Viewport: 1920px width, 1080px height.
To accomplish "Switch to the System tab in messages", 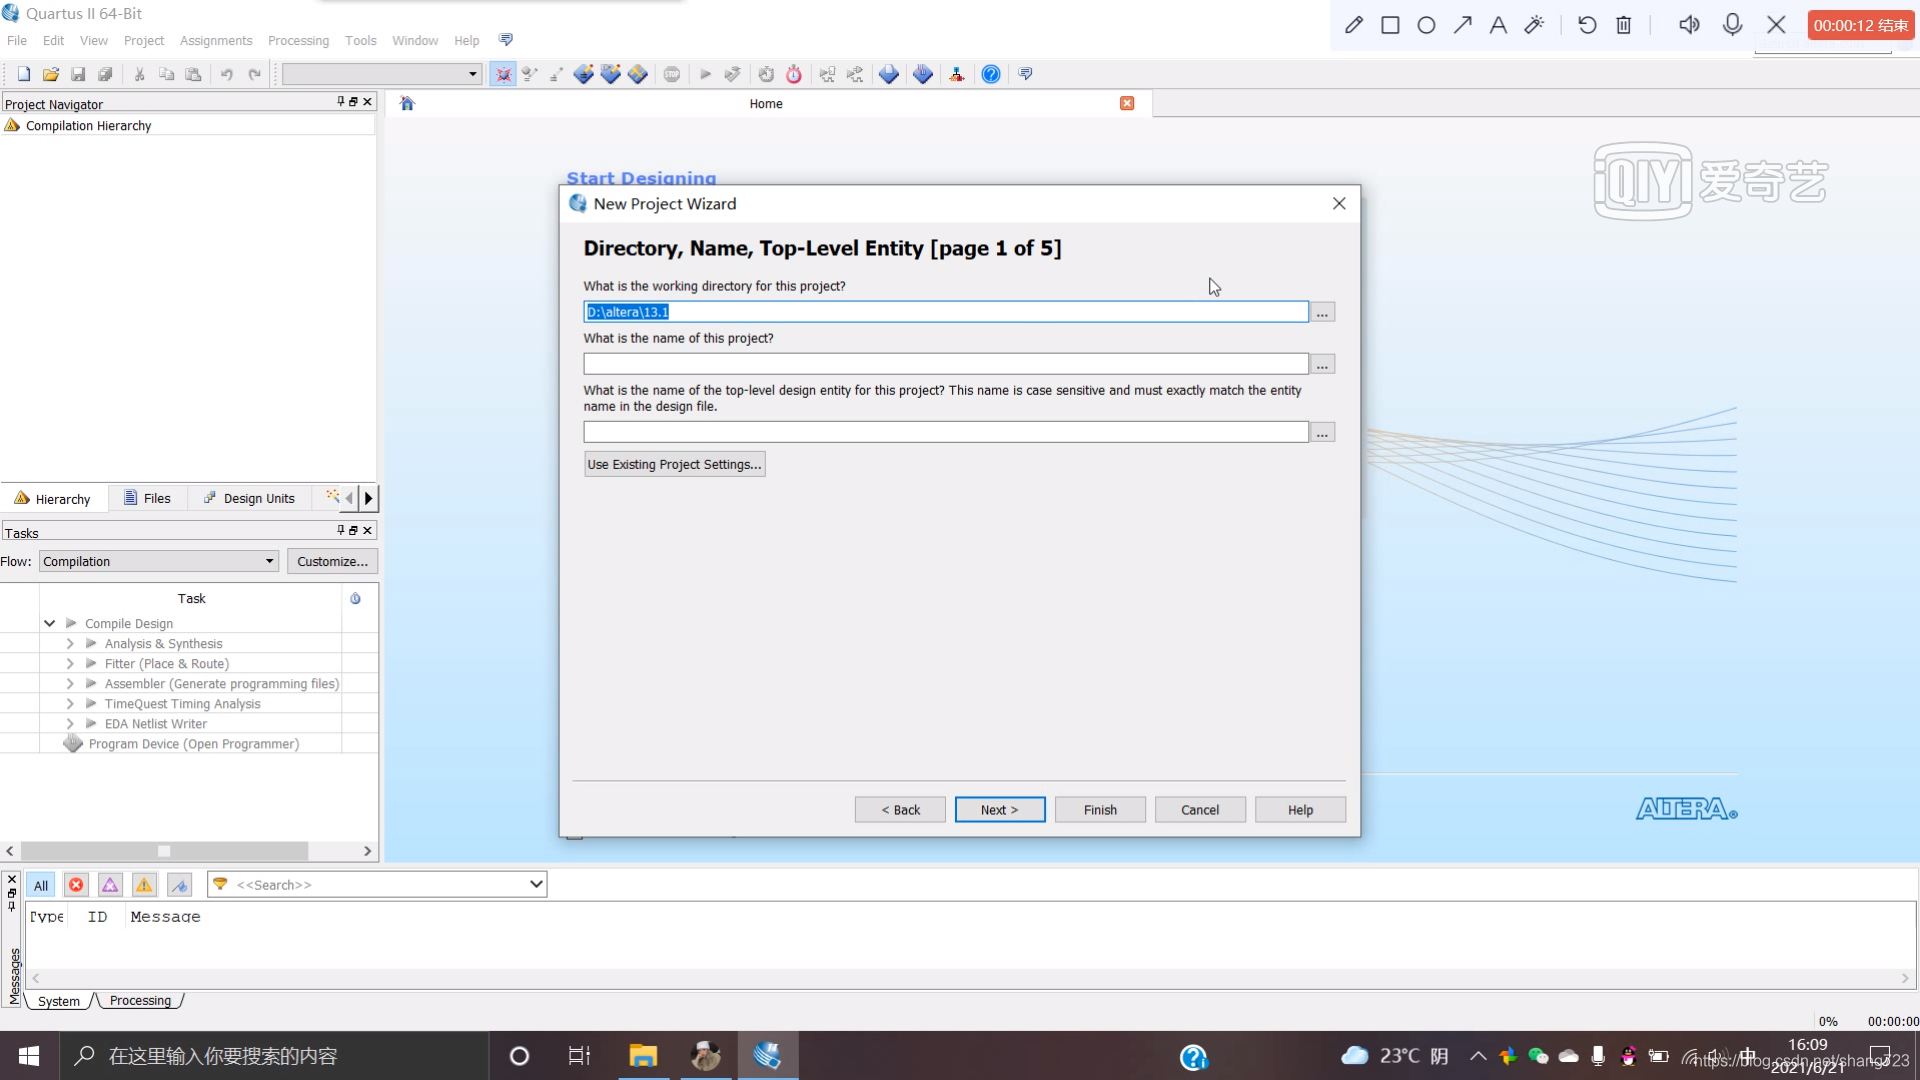I will [58, 1000].
